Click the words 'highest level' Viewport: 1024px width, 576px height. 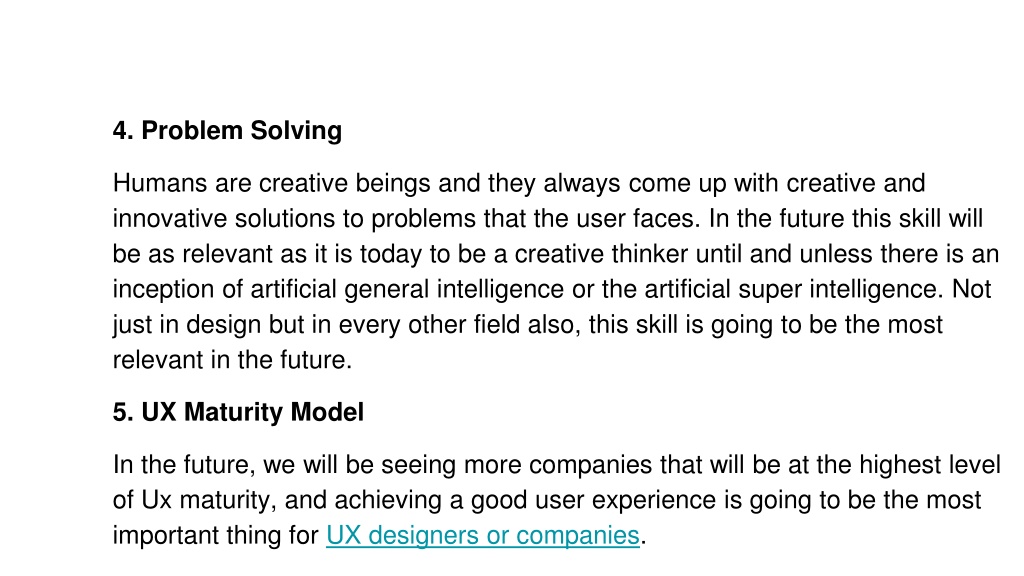930,465
